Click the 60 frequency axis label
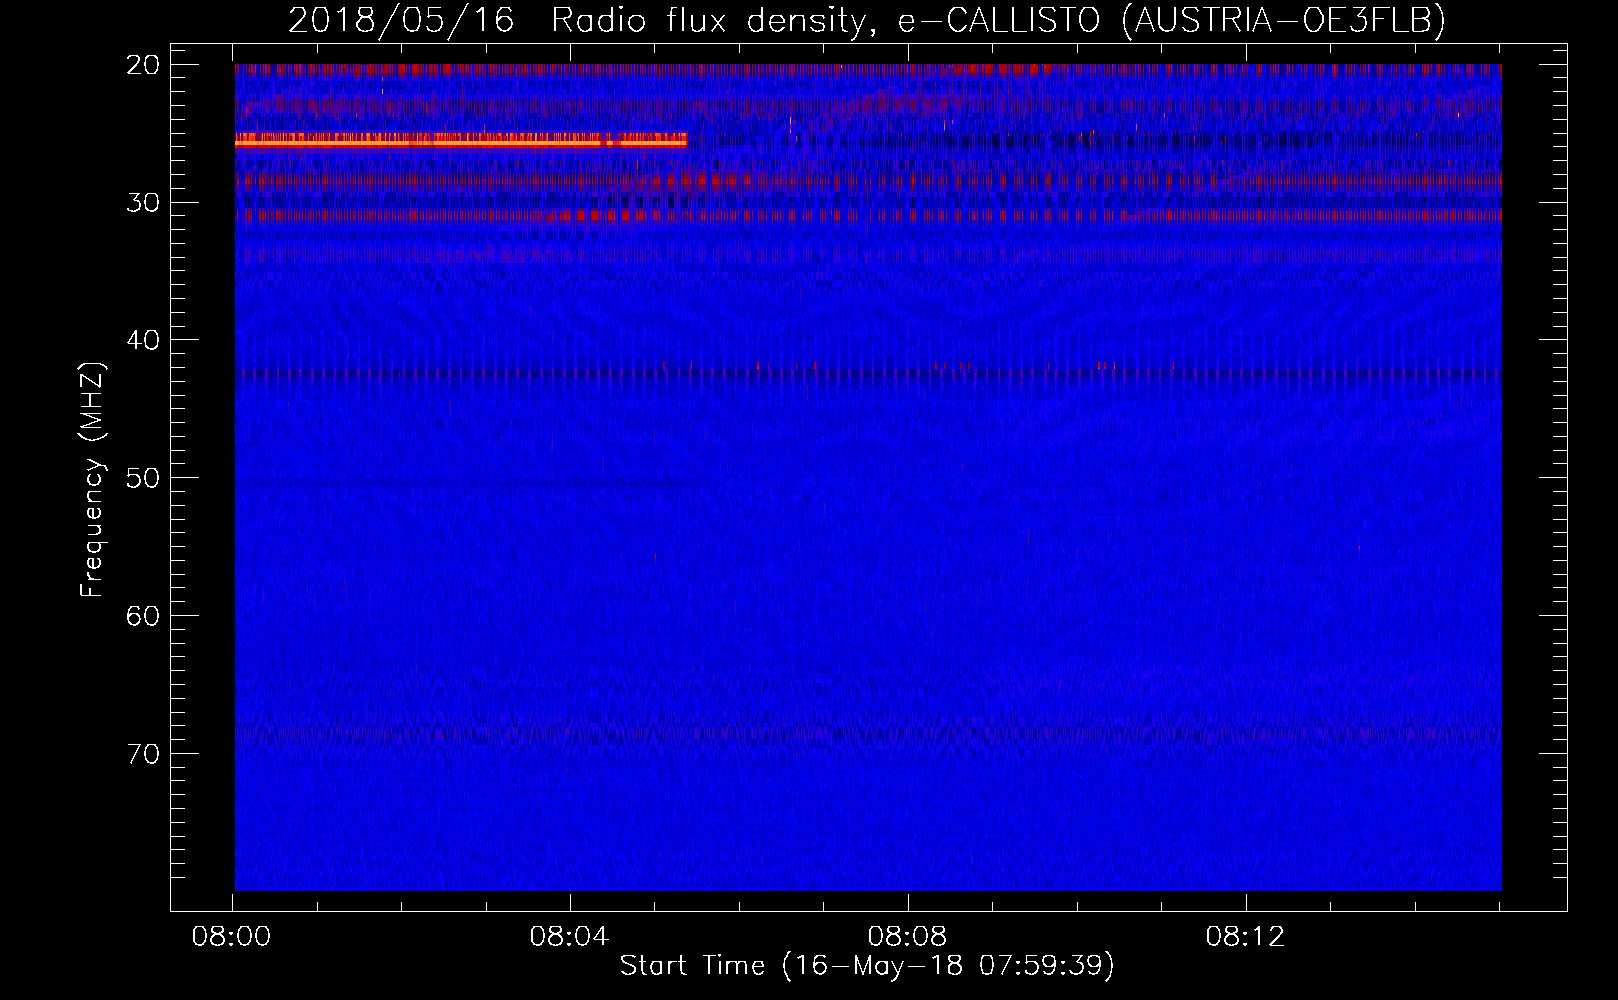1618x1000 pixels. click(144, 616)
